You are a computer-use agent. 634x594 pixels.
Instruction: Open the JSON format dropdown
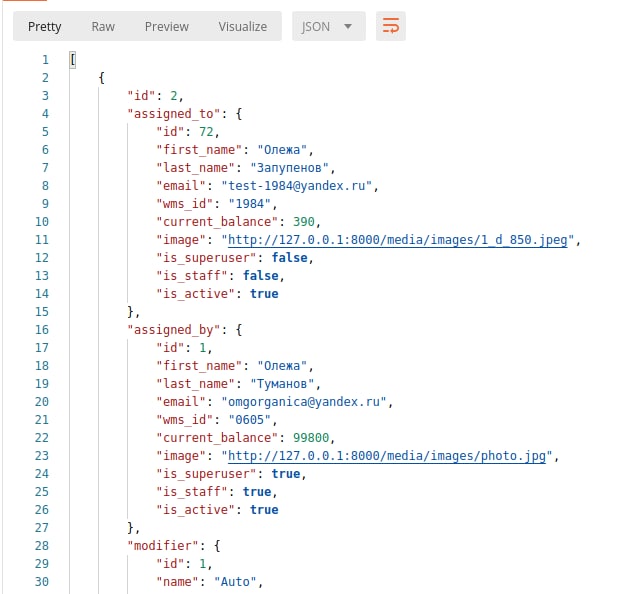pos(329,27)
